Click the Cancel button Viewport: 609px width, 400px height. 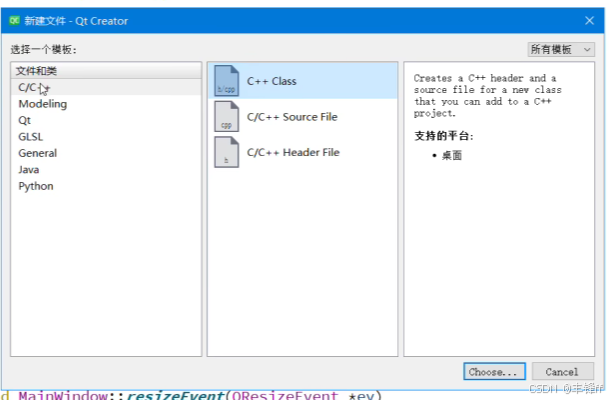[562, 372]
